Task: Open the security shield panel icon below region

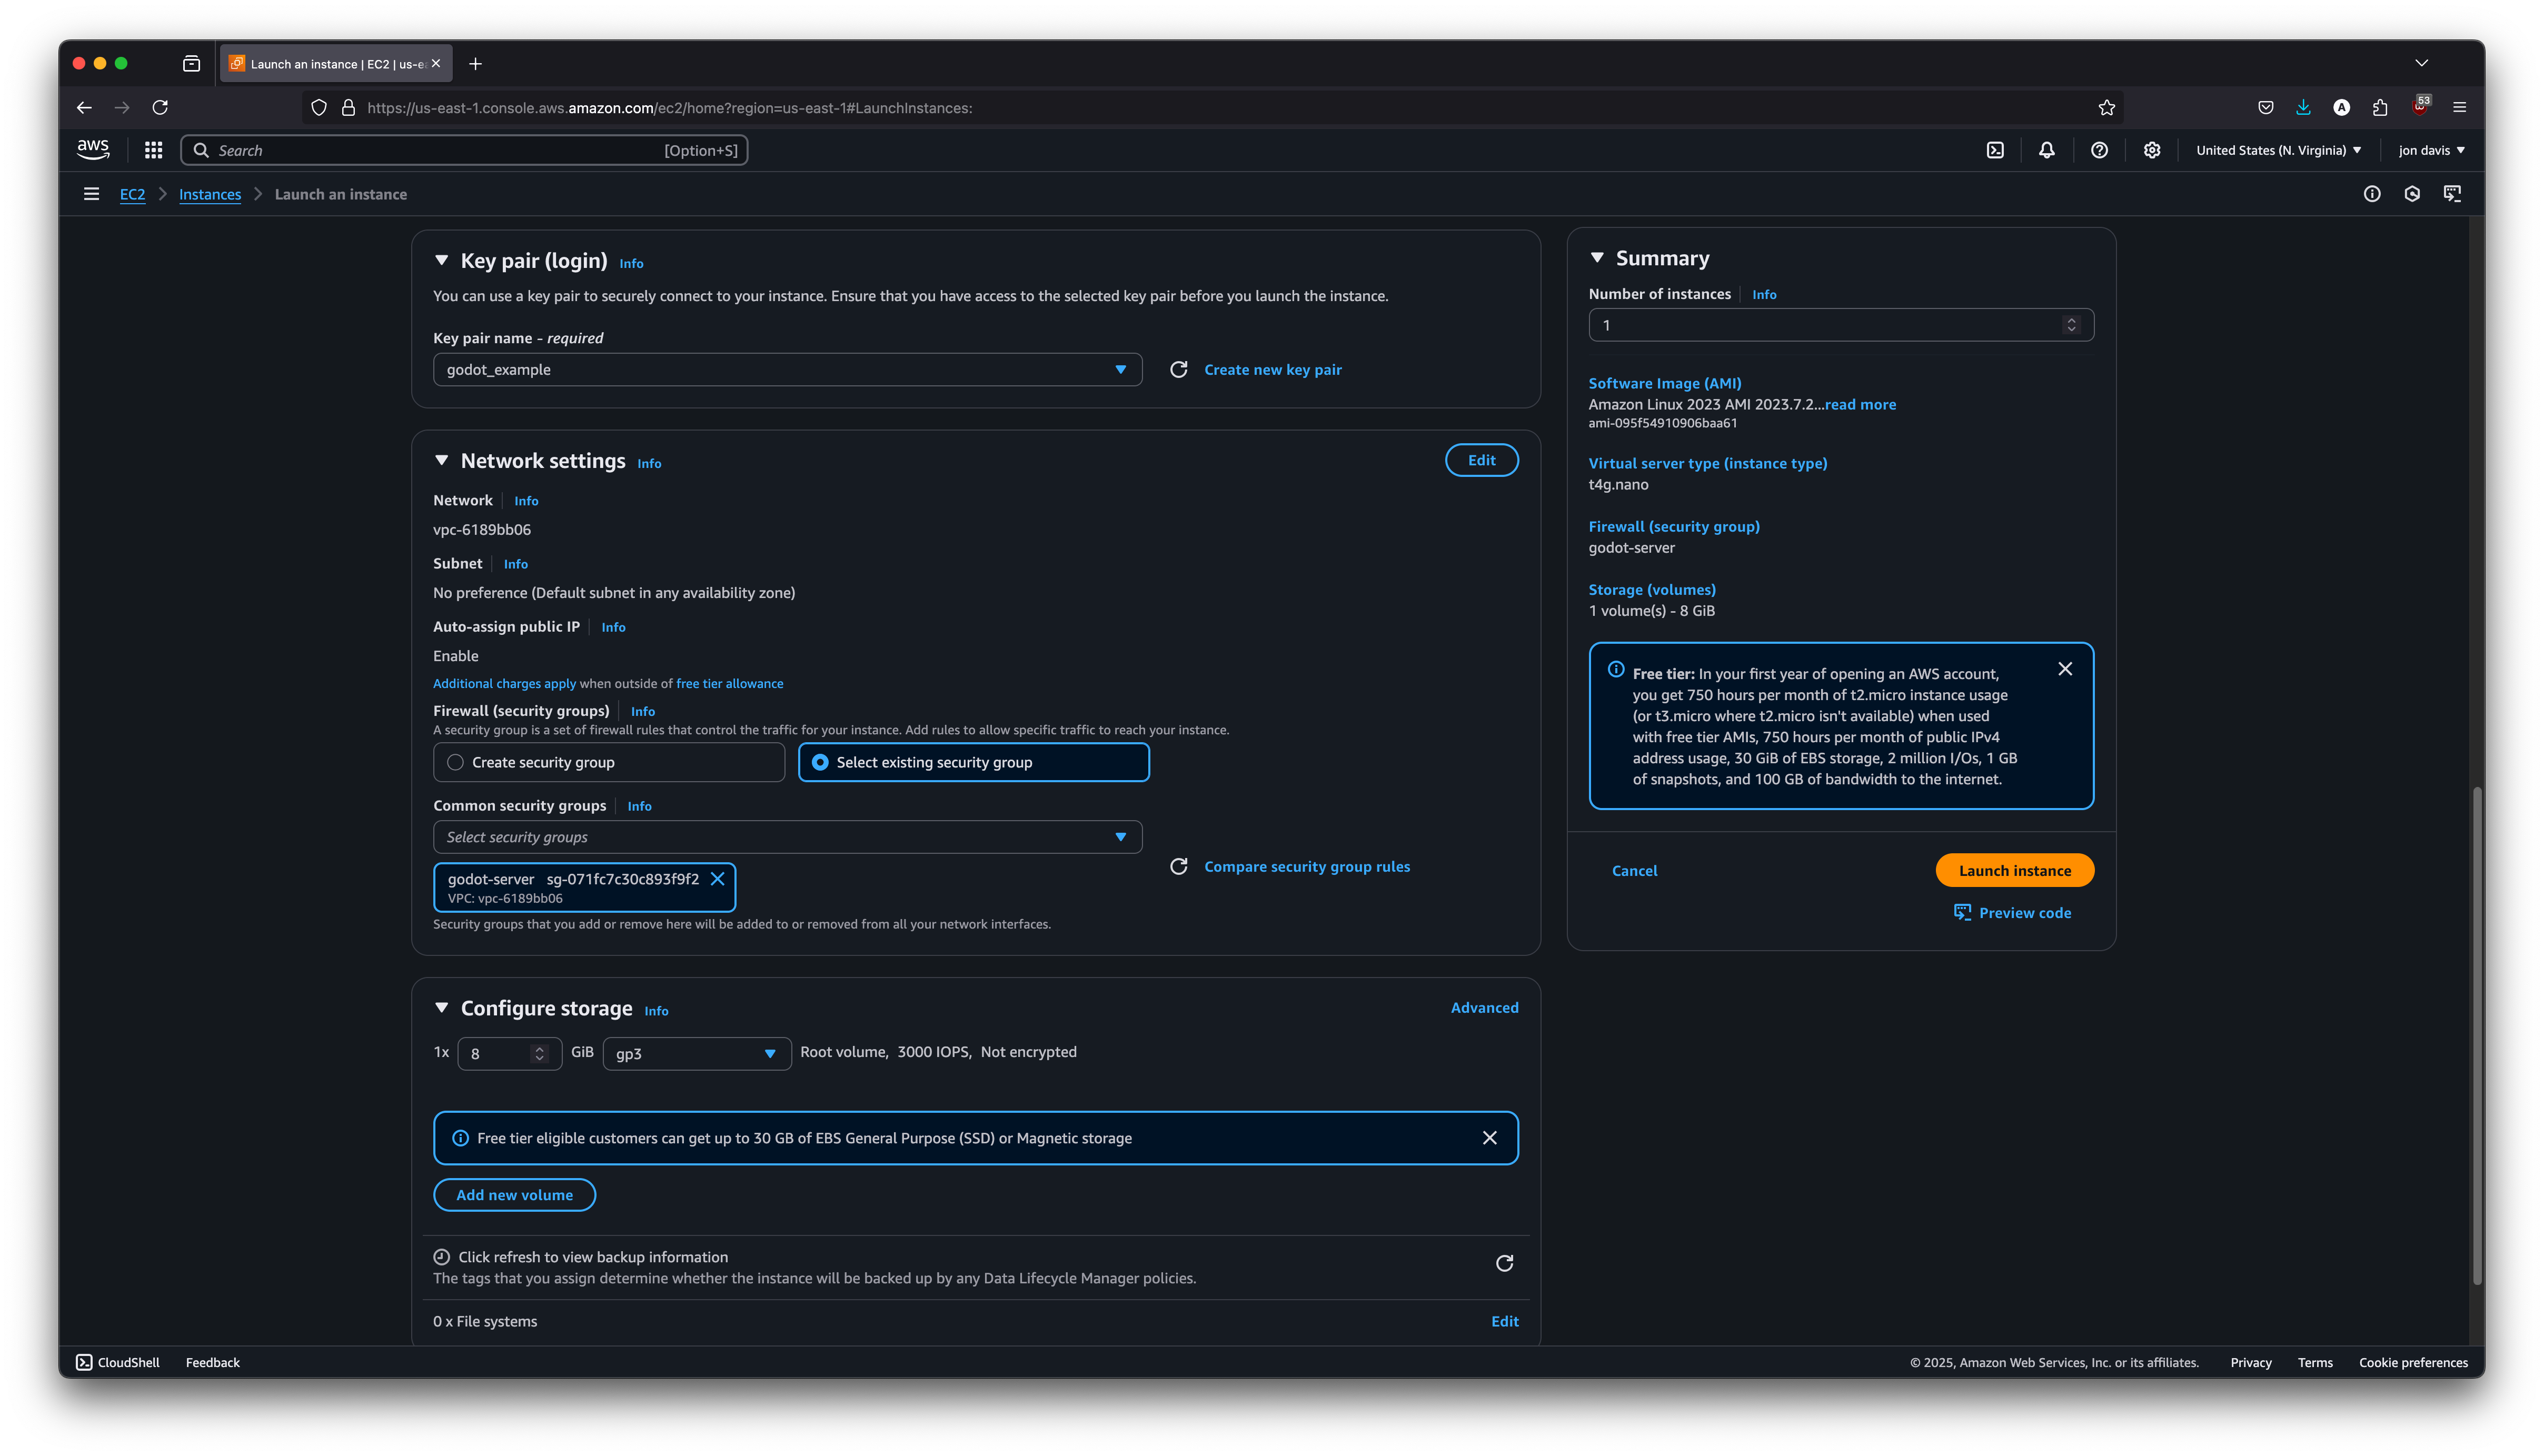Action: 2412,194
